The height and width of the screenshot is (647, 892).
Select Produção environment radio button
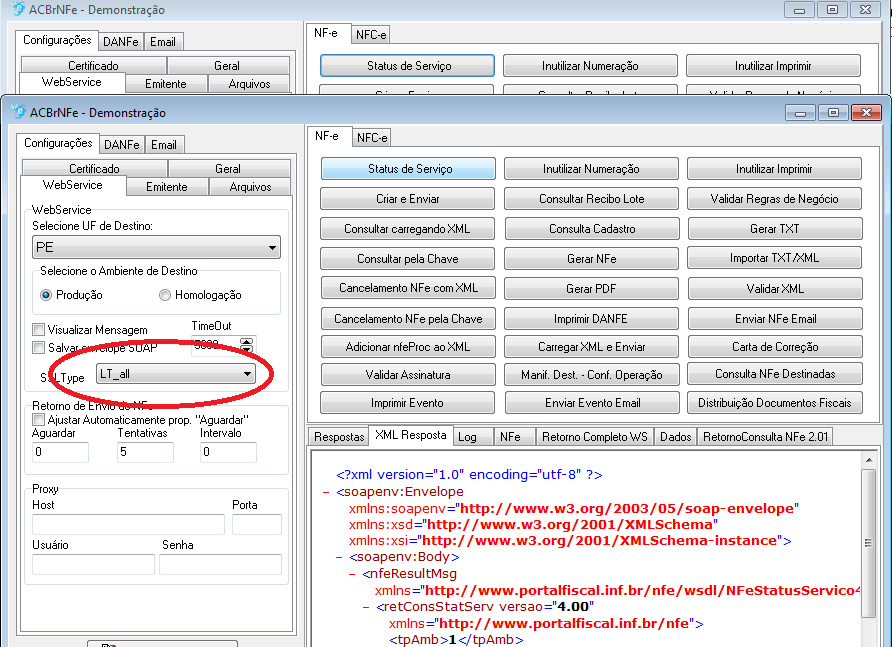[46, 295]
